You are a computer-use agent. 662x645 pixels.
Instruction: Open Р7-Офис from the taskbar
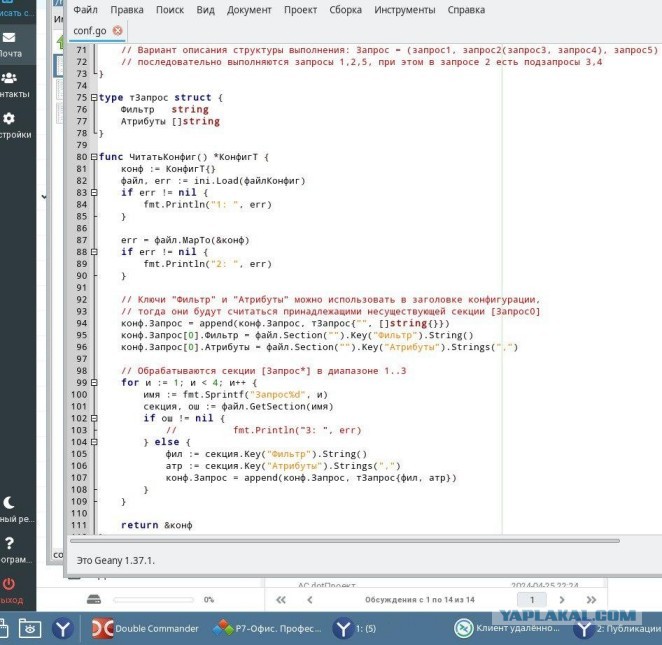[x=267, y=629]
